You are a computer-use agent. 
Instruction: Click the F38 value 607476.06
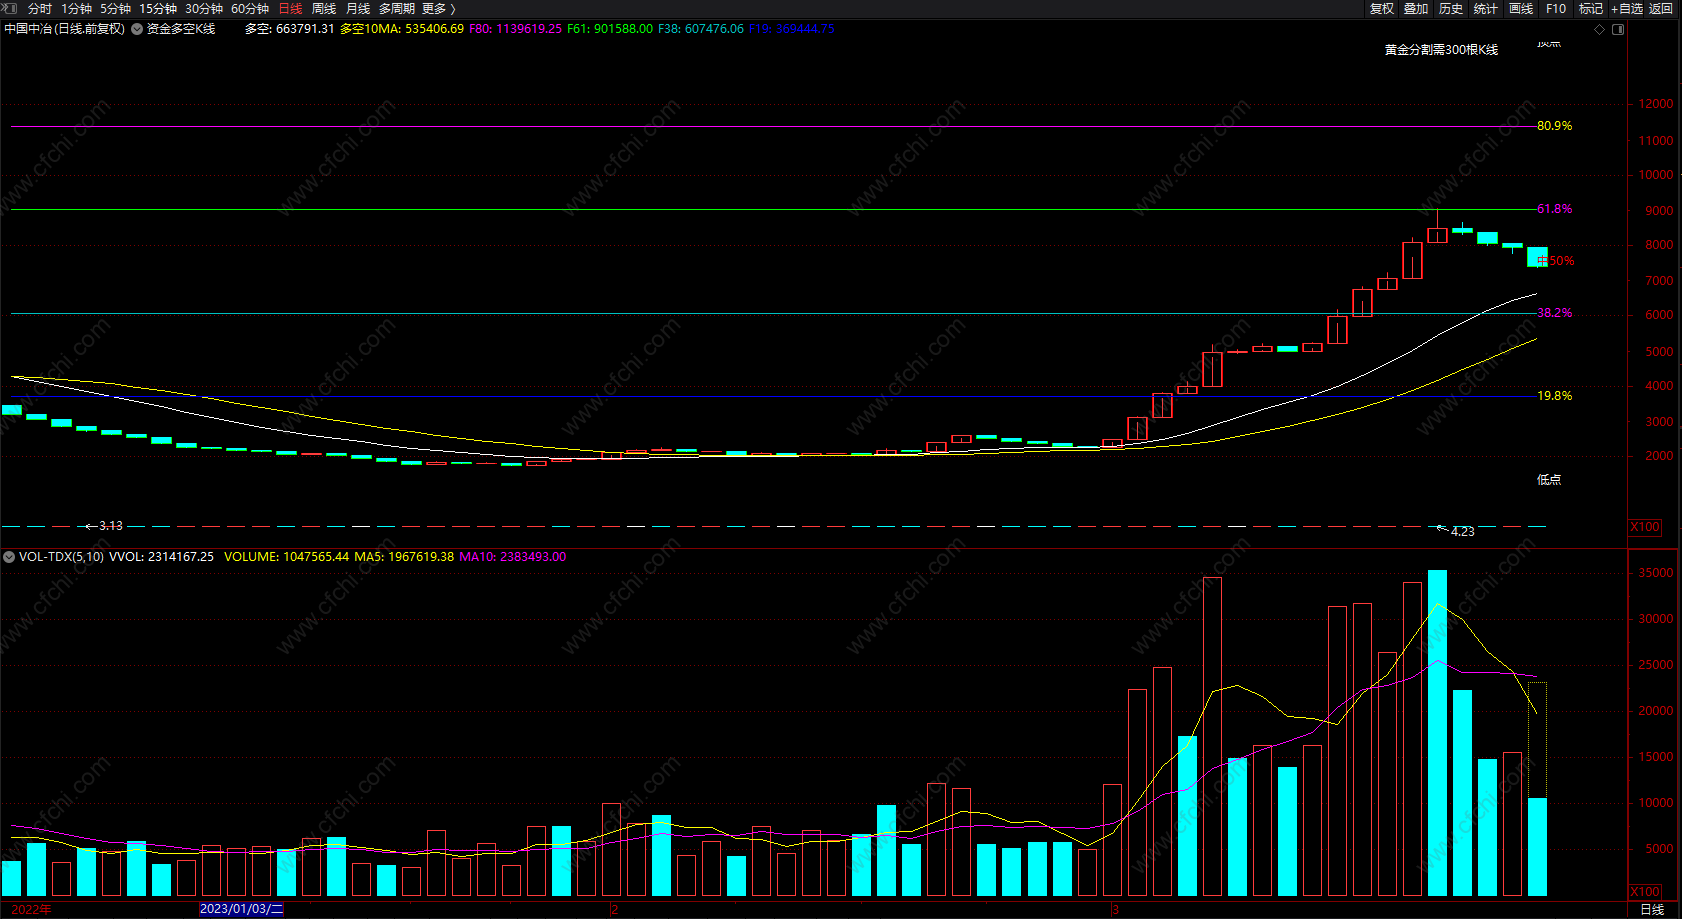click(x=714, y=29)
